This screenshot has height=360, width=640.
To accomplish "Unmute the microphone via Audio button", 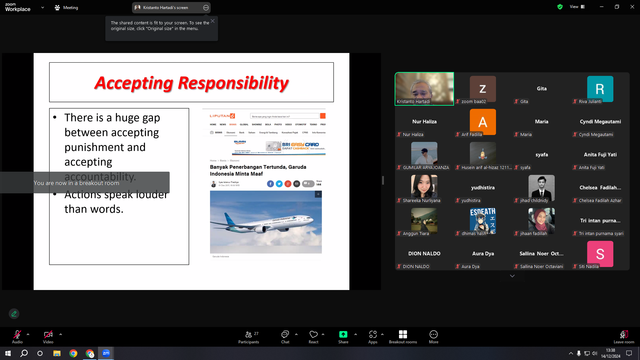I will (x=17, y=337).
